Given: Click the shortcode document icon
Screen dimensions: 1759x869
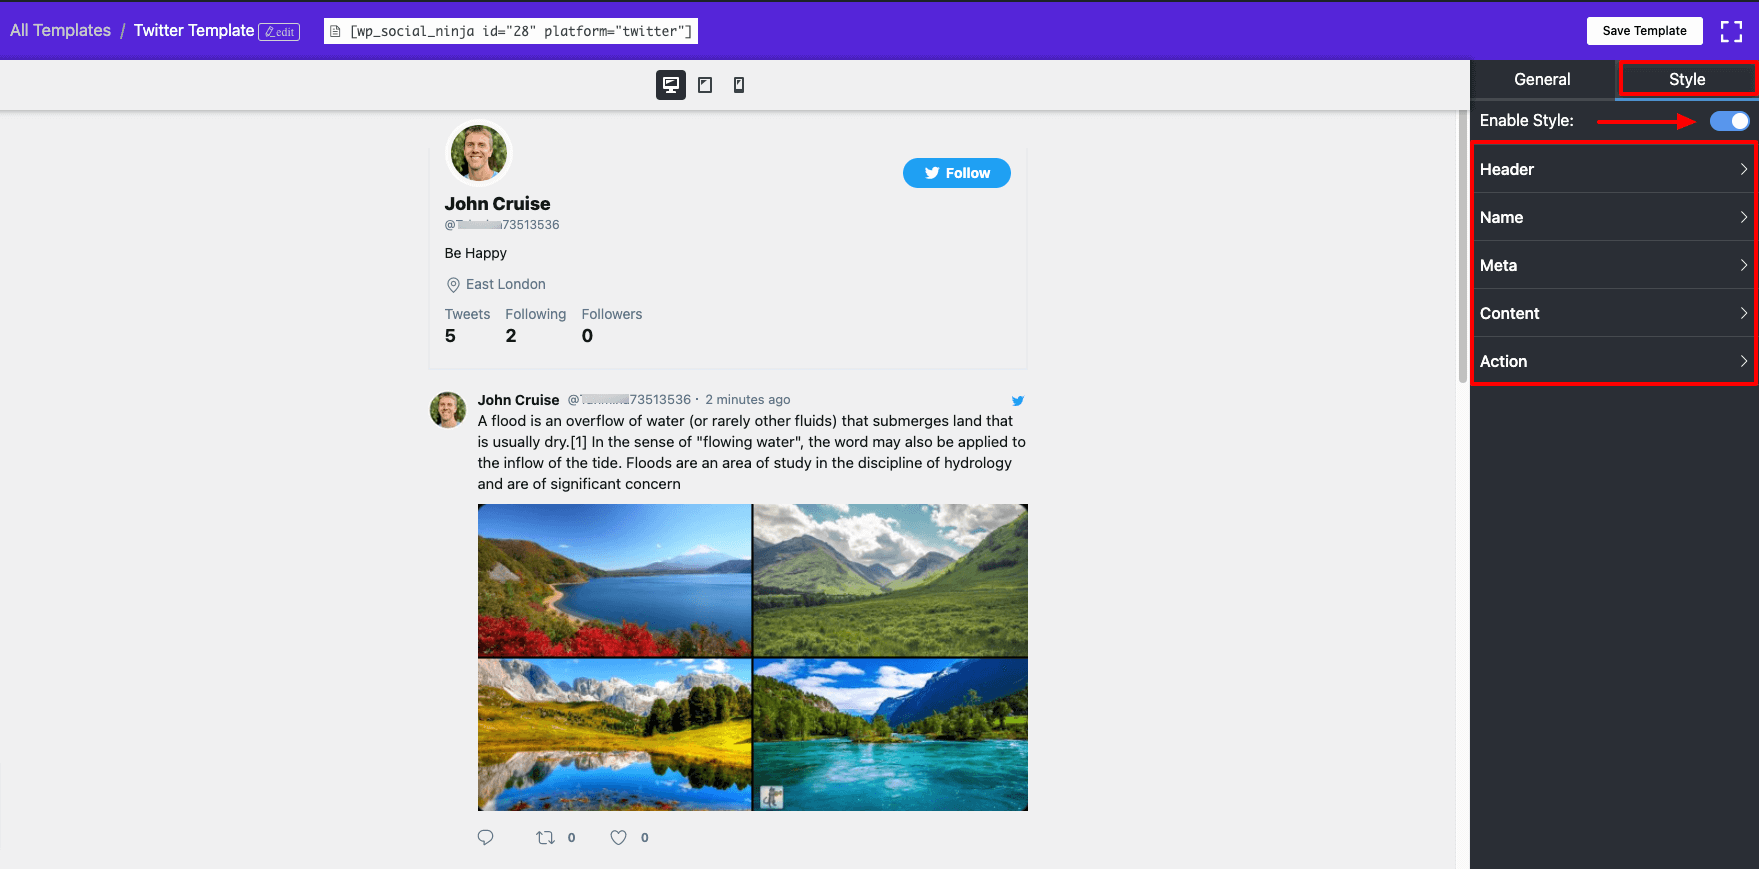Looking at the screenshot, I should click(x=335, y=31).
